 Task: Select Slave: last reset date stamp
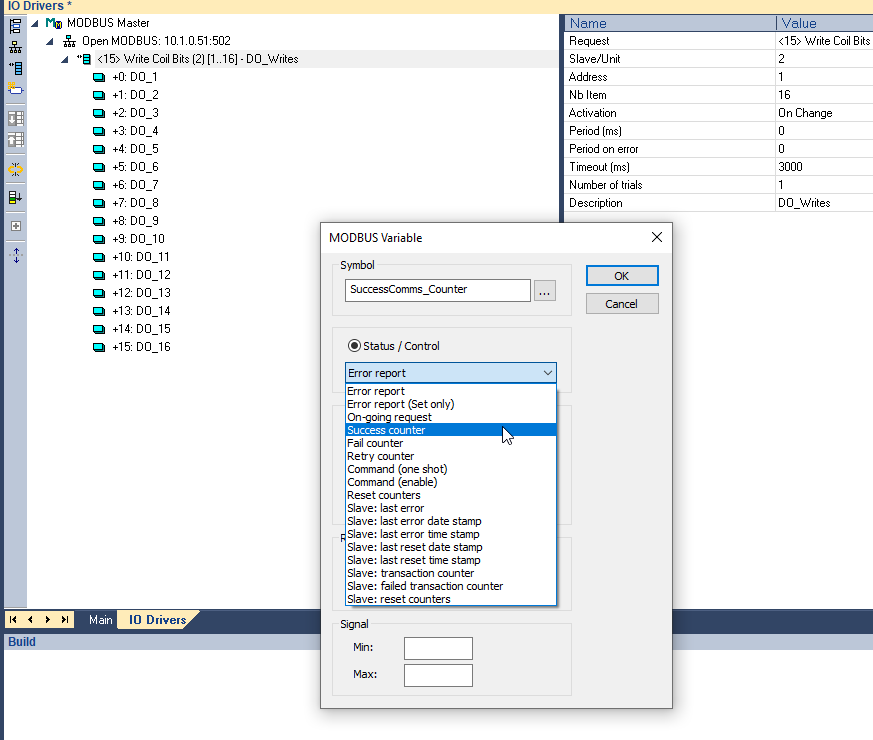[450, 547]
